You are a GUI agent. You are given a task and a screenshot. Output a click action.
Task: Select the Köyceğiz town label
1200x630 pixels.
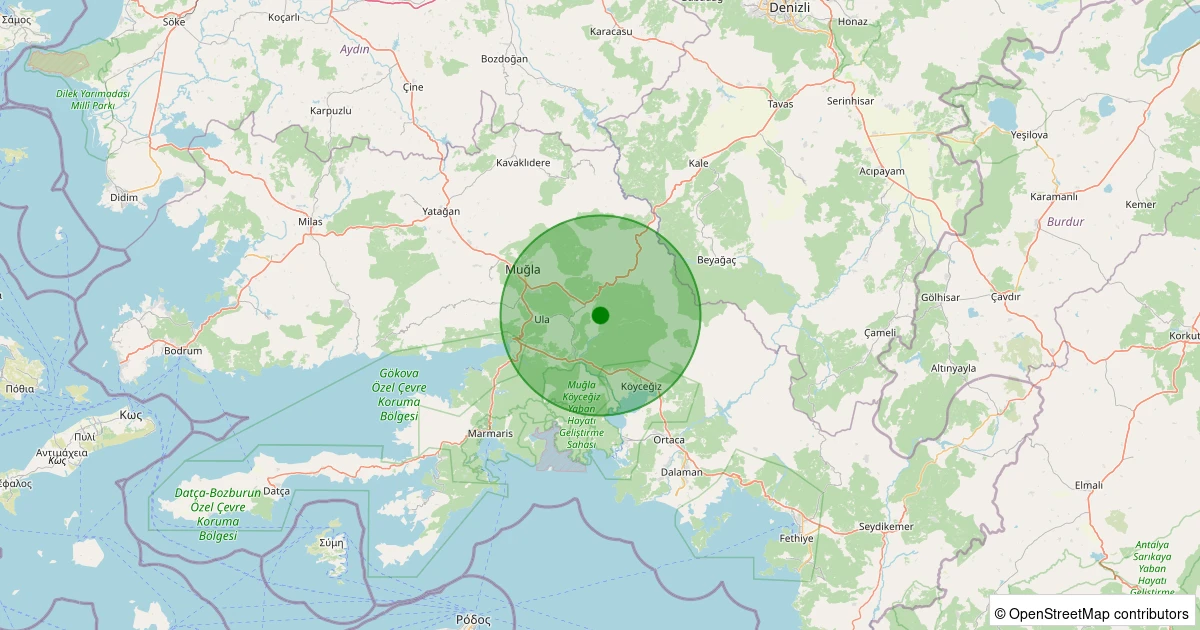[639, 385]
